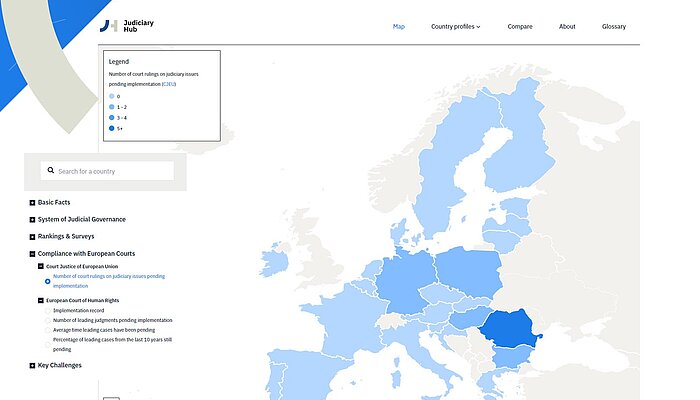
Task: Click the CJEU link in legend
Action: [x=169, y=84]
